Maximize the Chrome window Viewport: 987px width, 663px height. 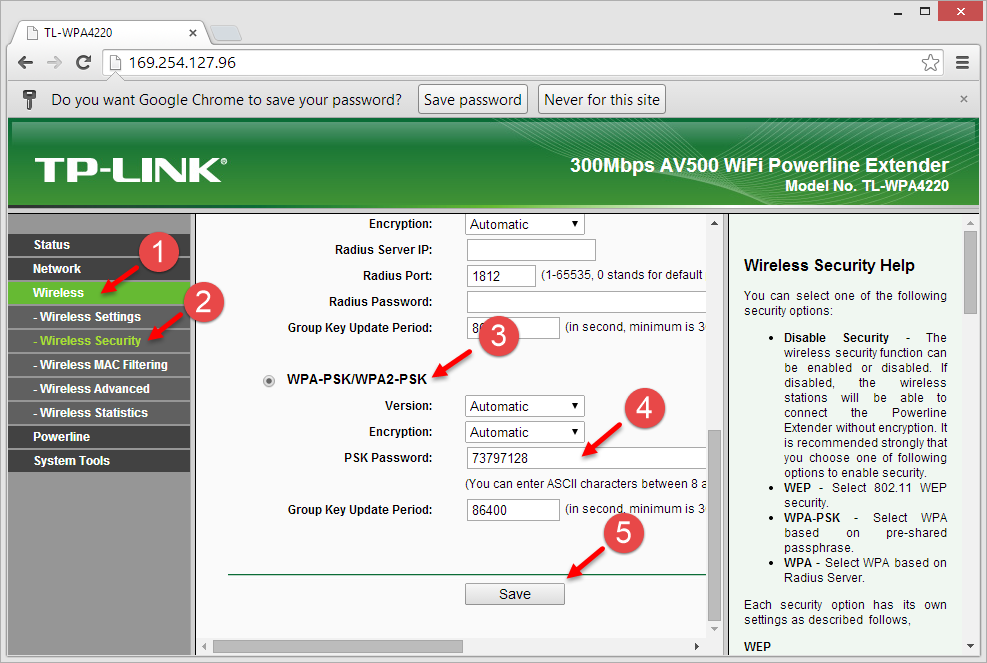click(925, 11)
